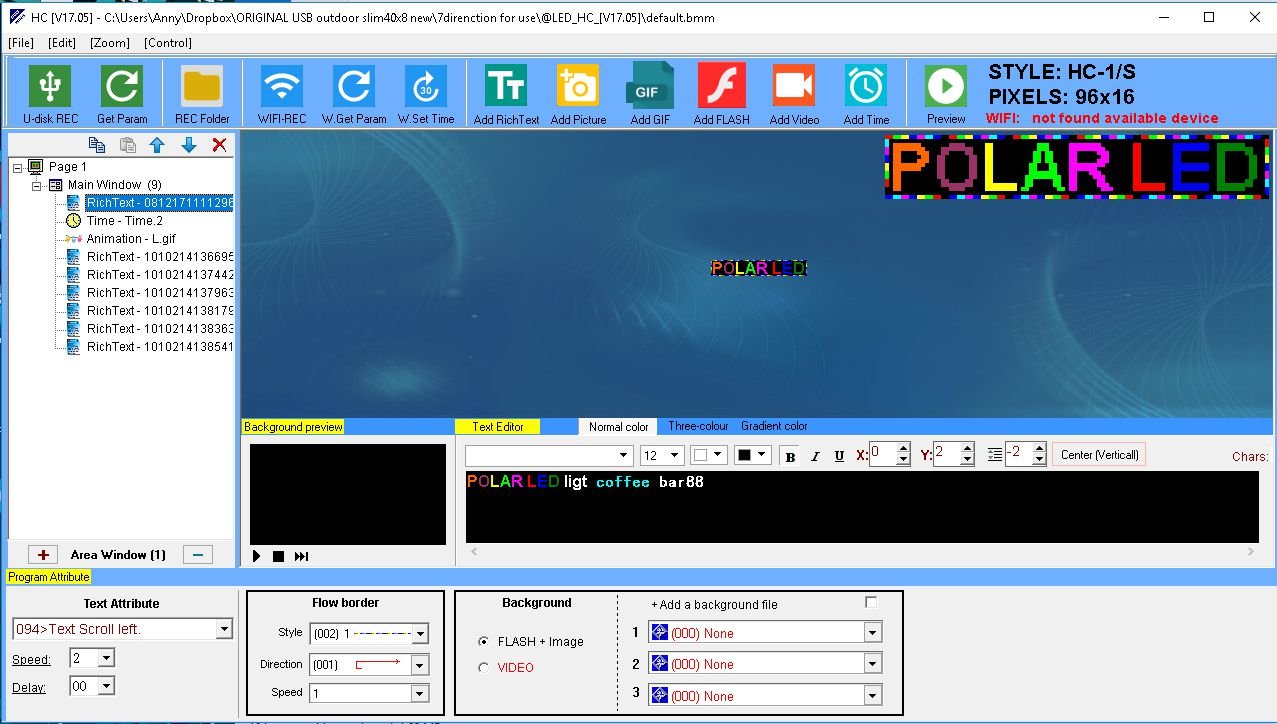Check the Add a background file checkbox
1277x724 pixels.
(x=871, y=602)
